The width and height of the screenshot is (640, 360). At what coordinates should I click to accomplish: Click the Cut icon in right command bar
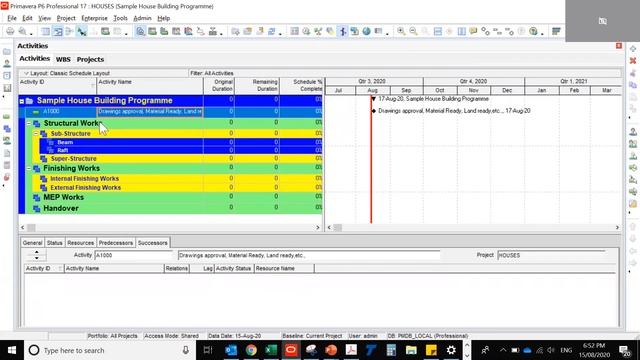633,73
